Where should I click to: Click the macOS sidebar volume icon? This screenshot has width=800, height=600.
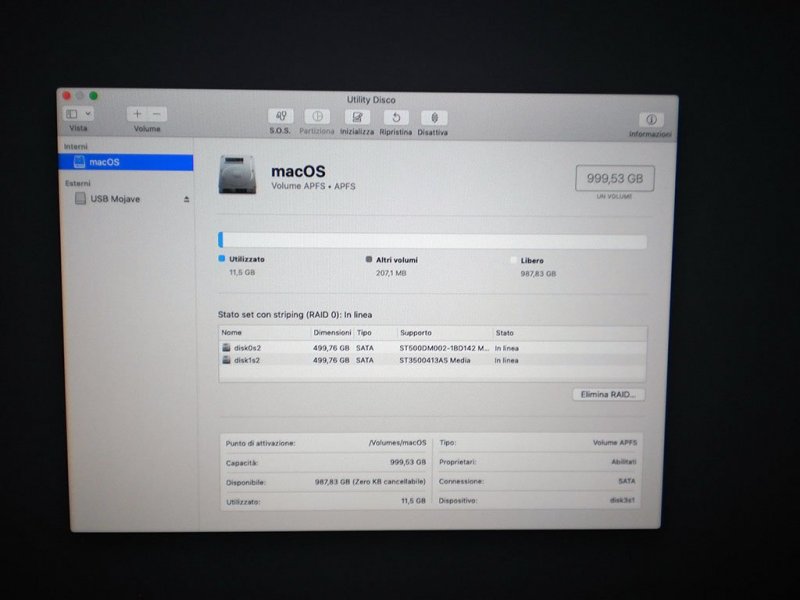point(79,162)
